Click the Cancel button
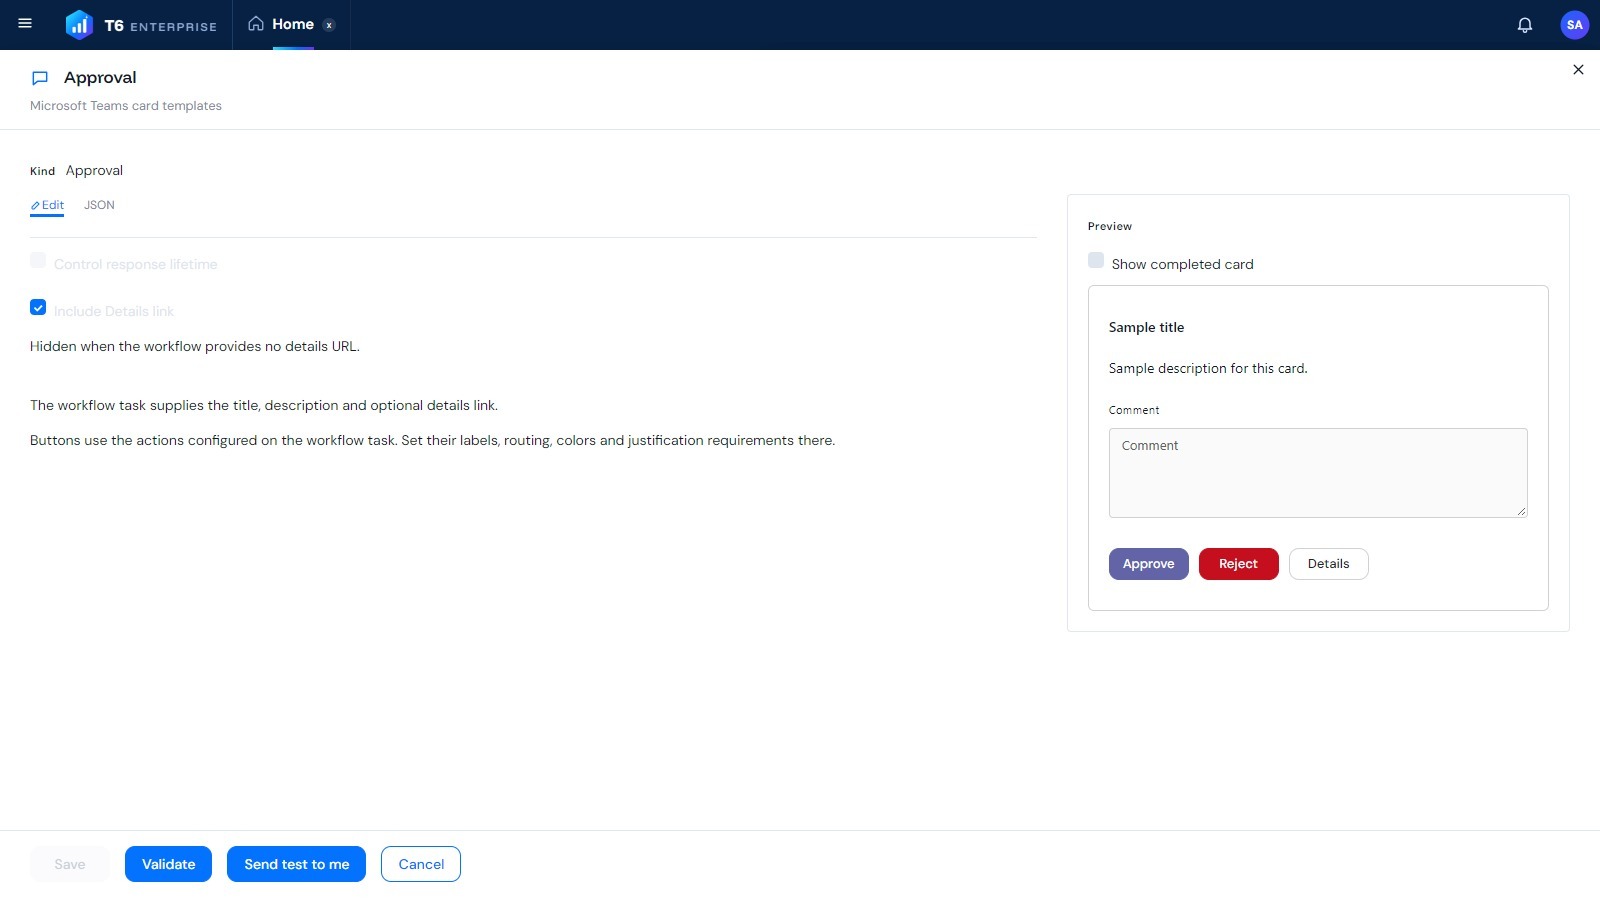This screenshot has width=1600, height=900. (x=421, y=864)
